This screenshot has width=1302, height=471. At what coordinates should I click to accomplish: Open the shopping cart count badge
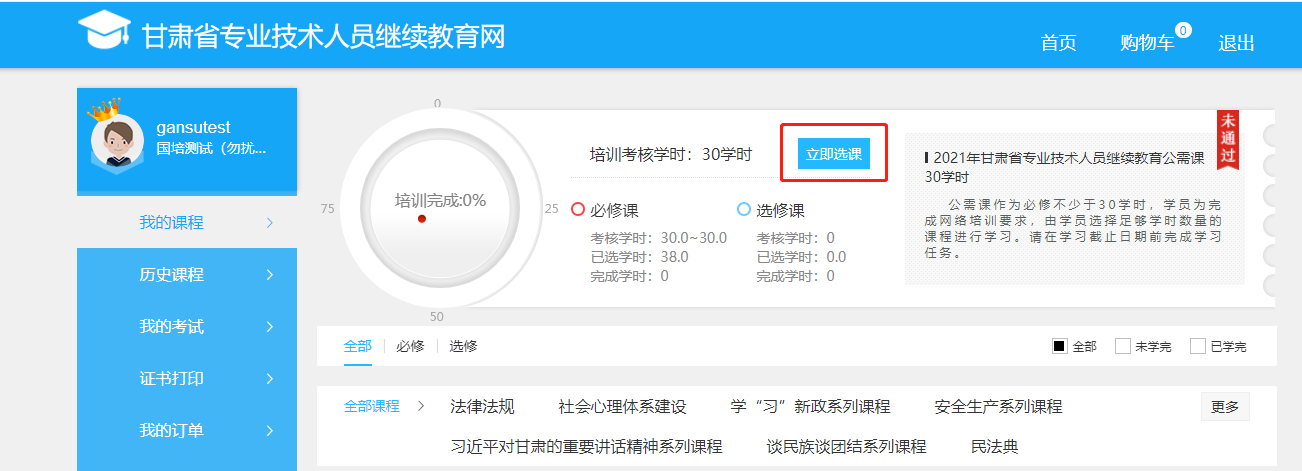[x=1183, y=31]
